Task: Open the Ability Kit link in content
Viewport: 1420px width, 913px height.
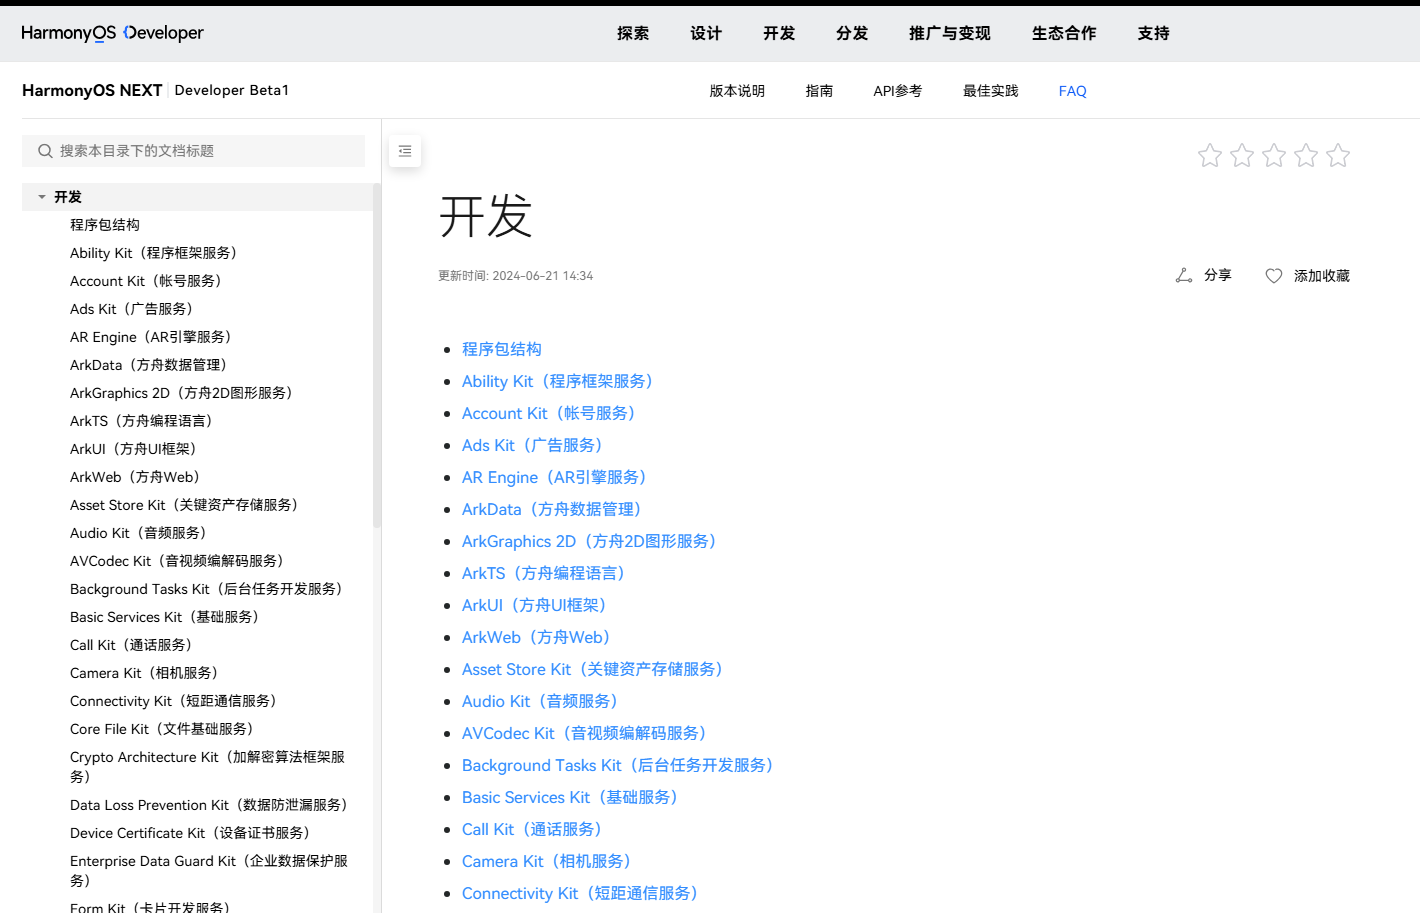Action: pos(561,381)
